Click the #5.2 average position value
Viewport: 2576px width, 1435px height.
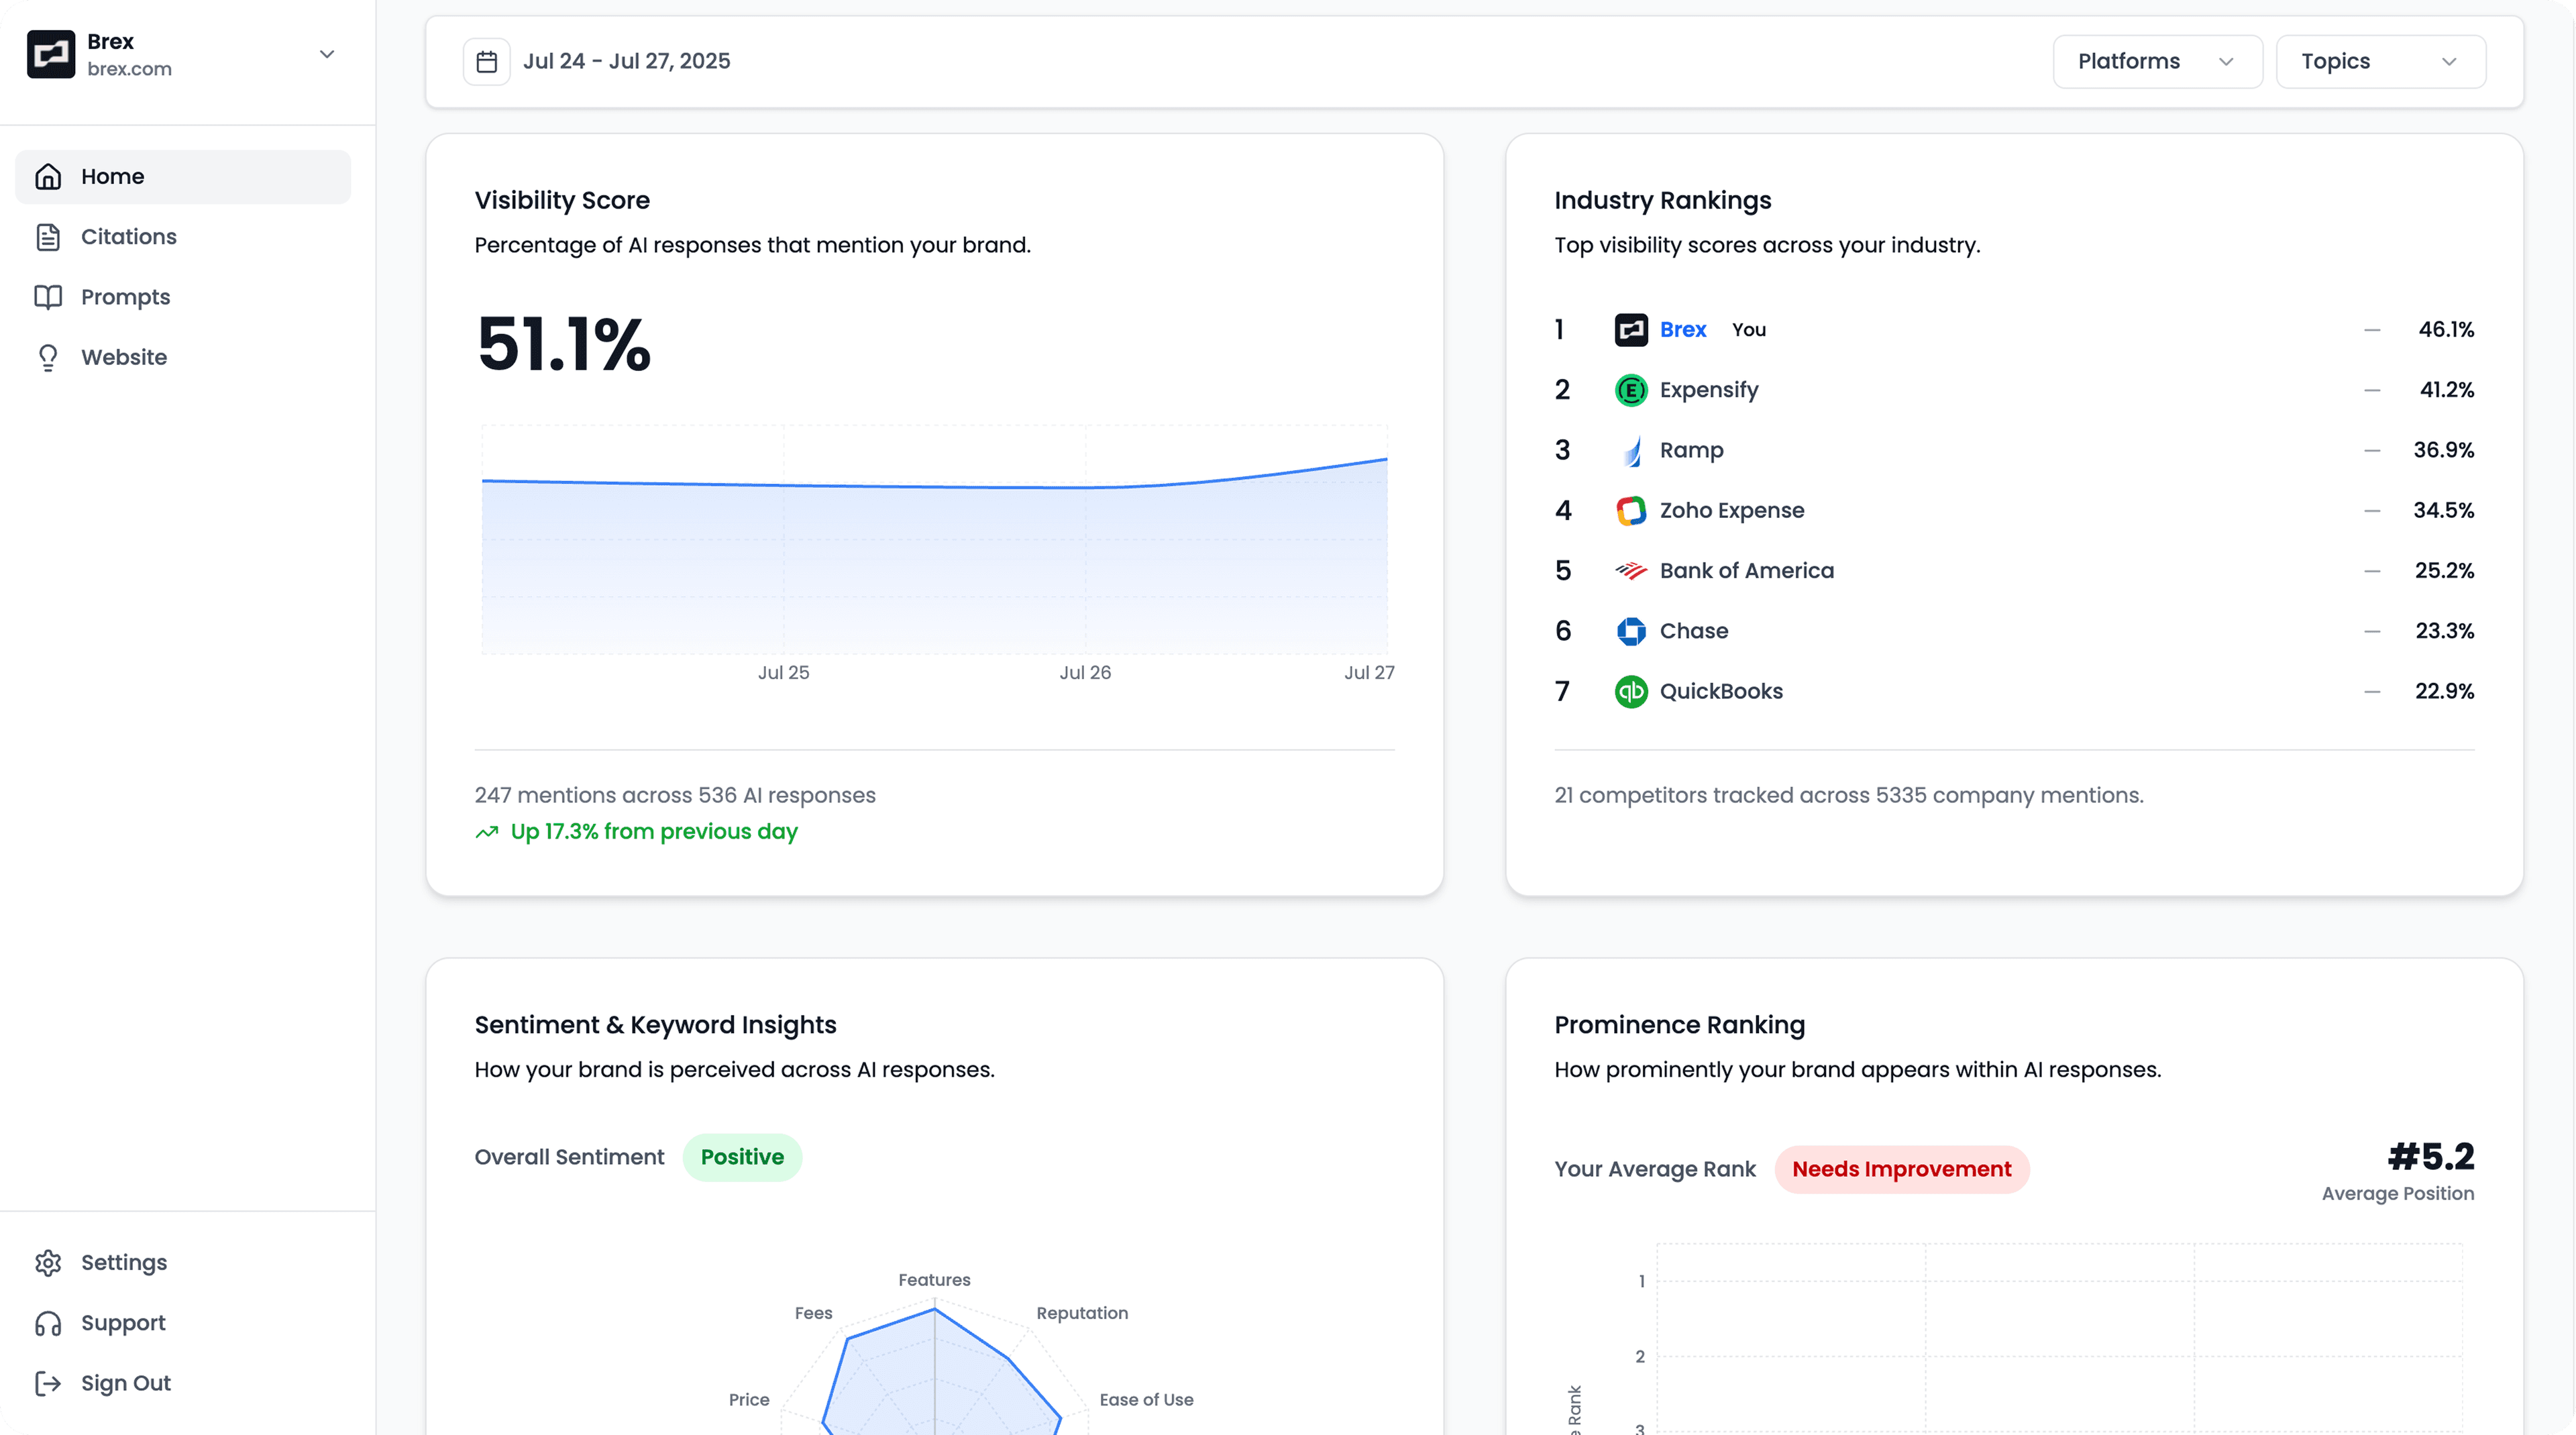[2431, 1157]
